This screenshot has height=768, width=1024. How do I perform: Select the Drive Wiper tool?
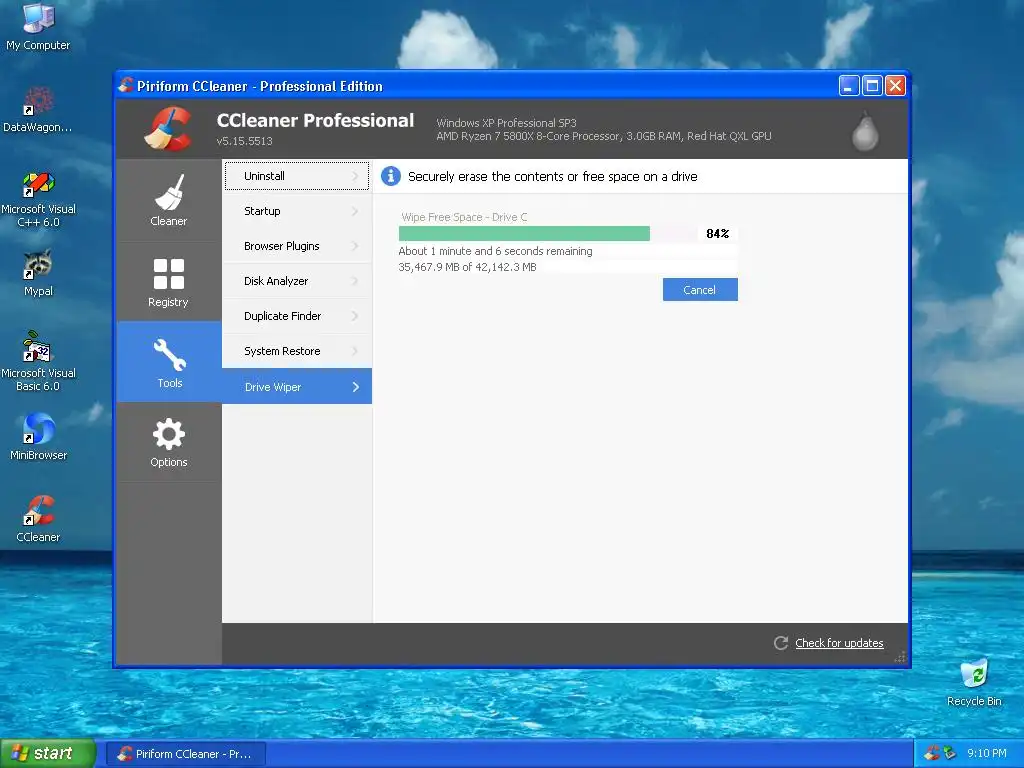[296, 386]
